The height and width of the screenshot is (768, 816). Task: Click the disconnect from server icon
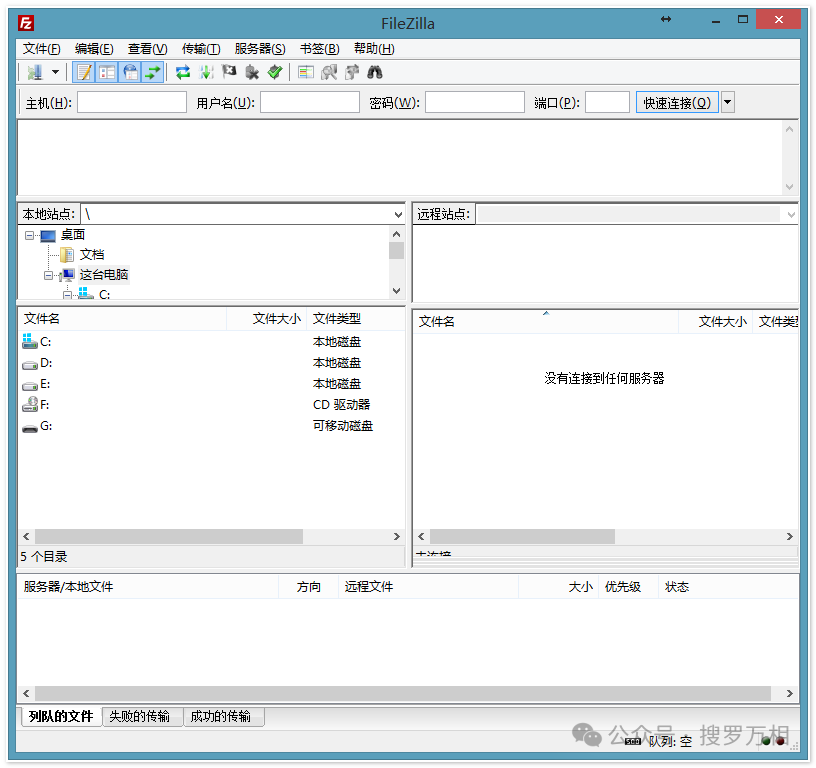[x=252, y=72]
